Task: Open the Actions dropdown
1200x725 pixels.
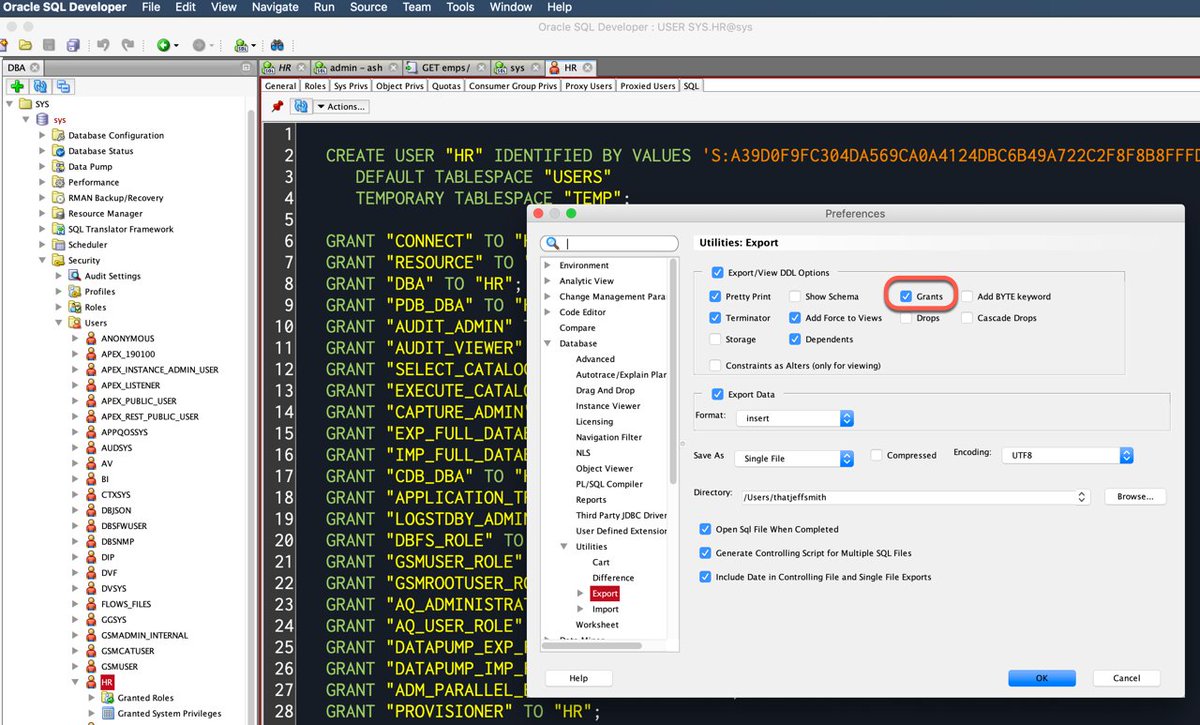Action: [341, 106]
